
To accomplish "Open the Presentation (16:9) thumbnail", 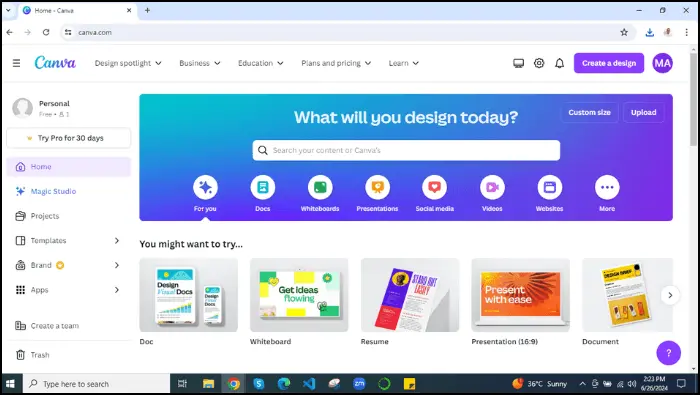I will [x=521, y=295].
